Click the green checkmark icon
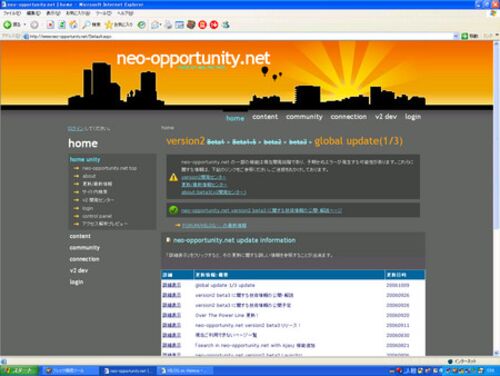The image size is (500, 376). coord(173,210)
